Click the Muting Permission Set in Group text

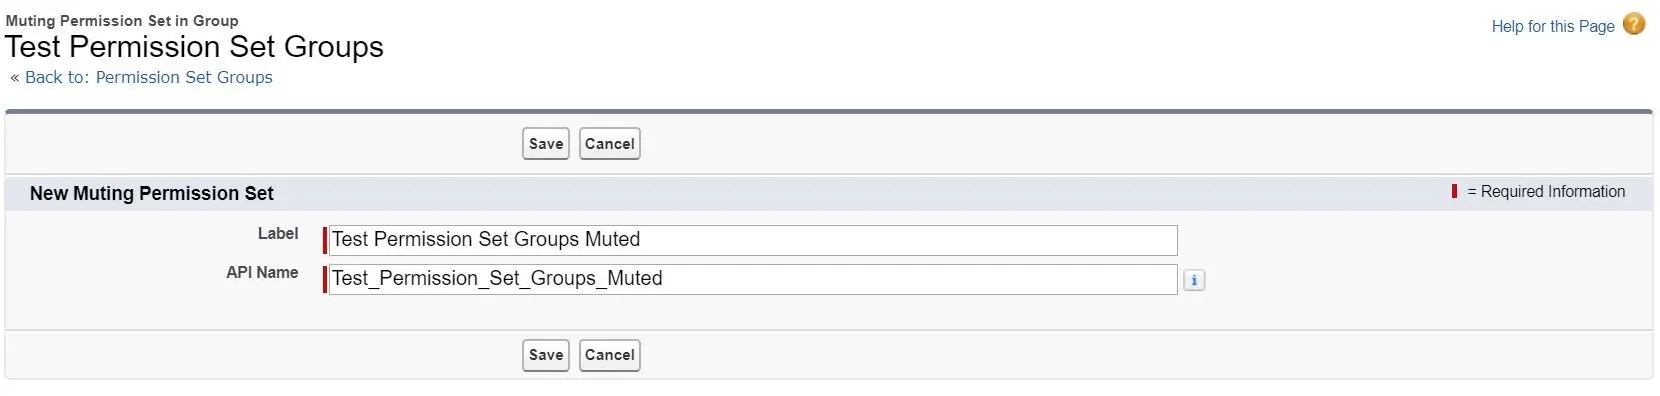coord(122,20)
